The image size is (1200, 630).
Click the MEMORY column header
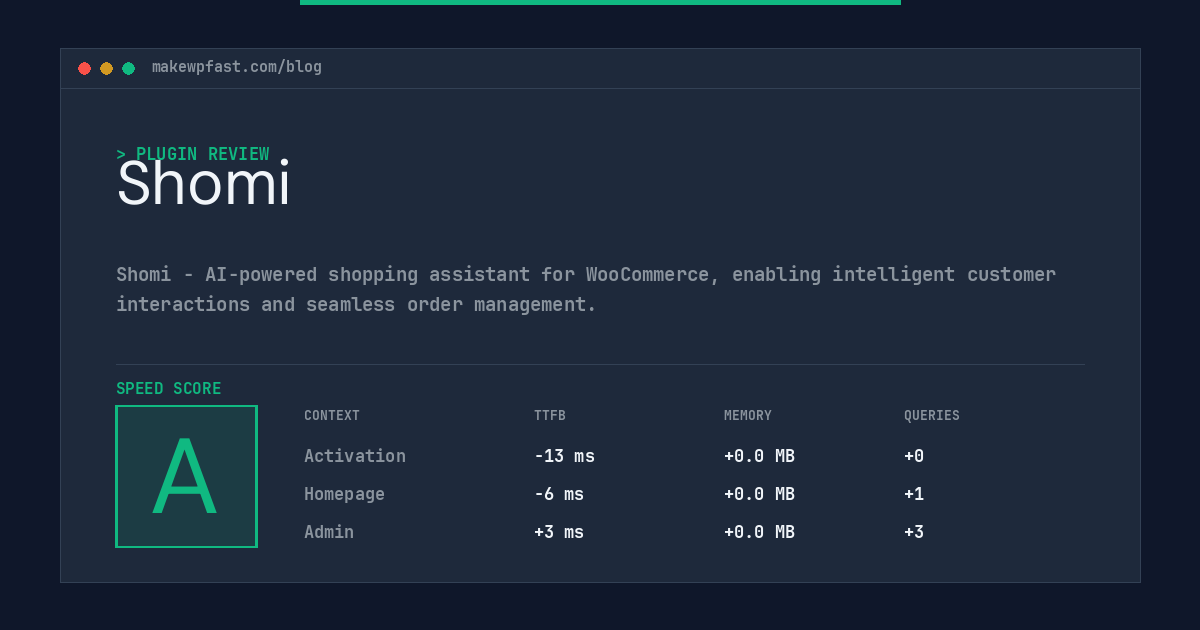[748, 416]
